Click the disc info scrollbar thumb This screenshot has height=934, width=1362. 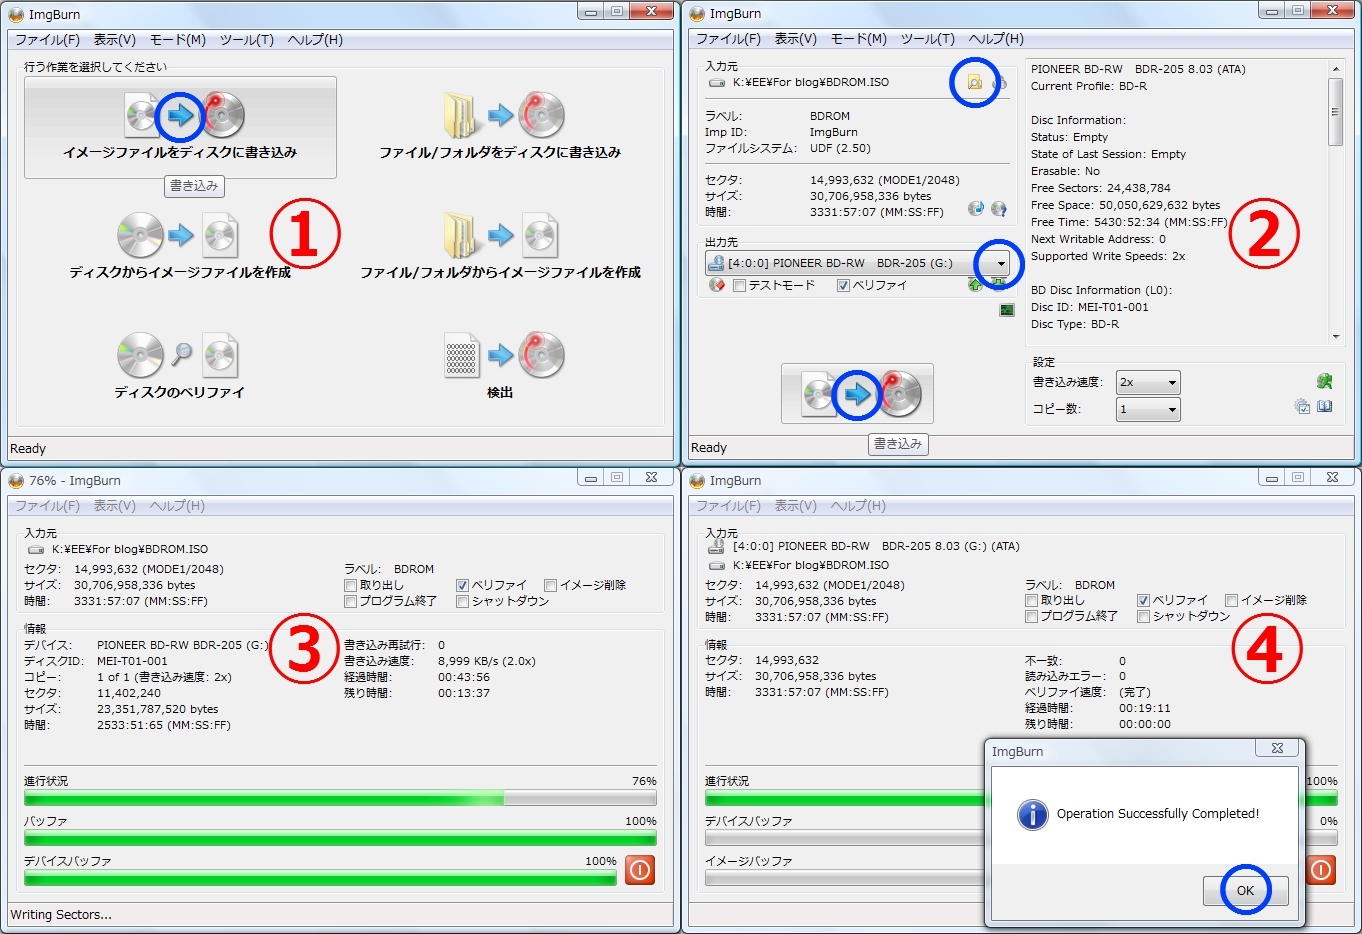point(1335,112)
